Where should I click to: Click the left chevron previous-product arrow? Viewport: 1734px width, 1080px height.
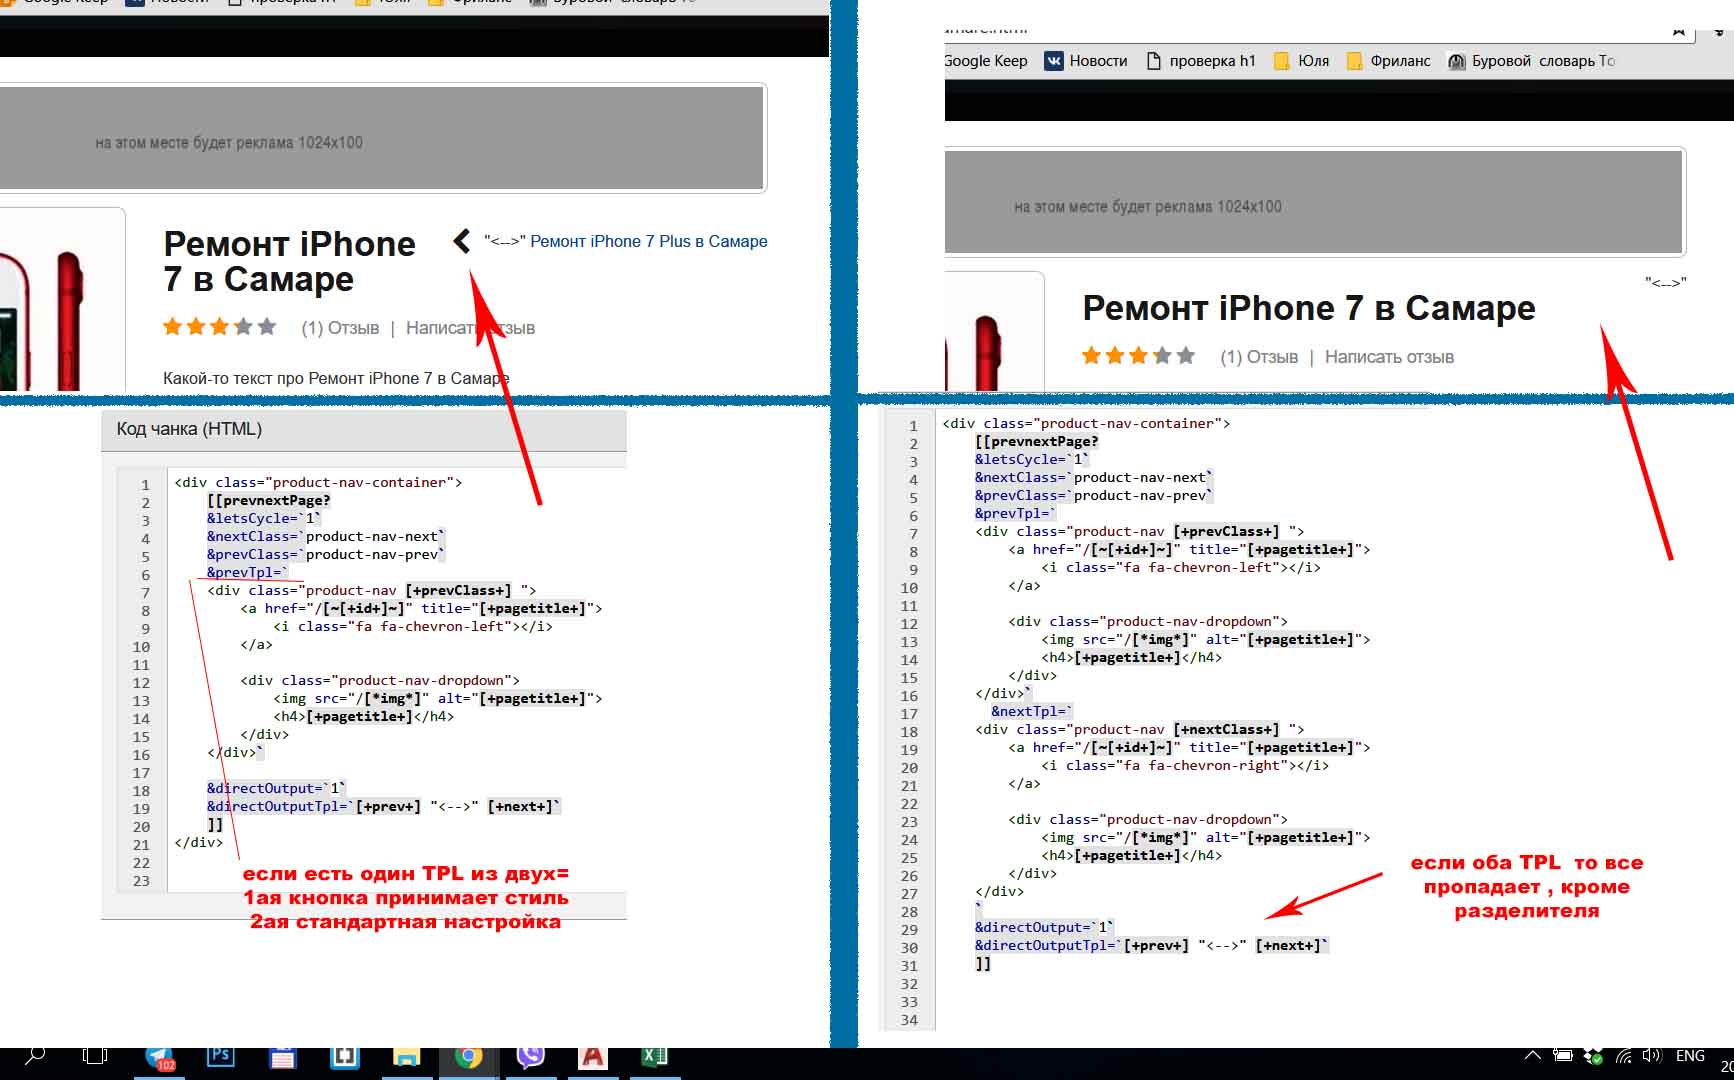[461, 241]
